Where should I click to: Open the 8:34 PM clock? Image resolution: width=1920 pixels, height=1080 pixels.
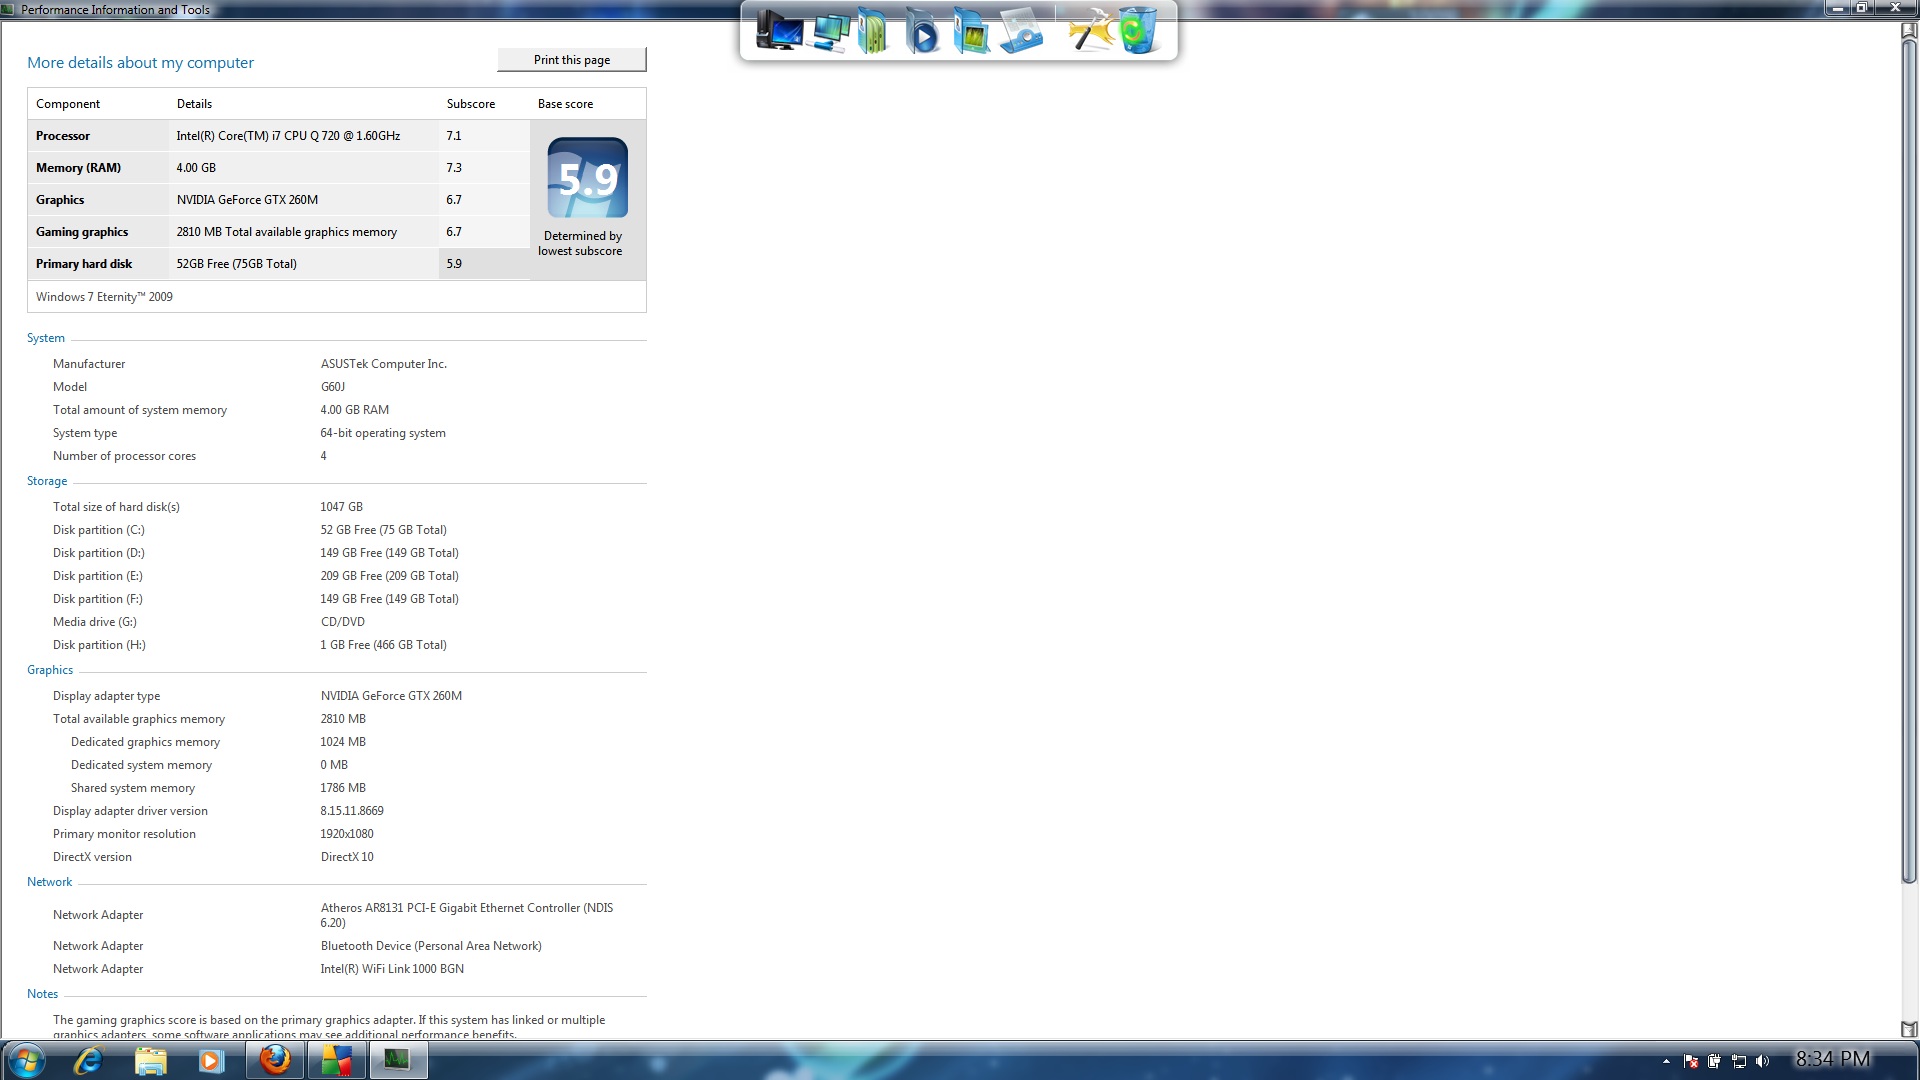pos(1832,1059)
